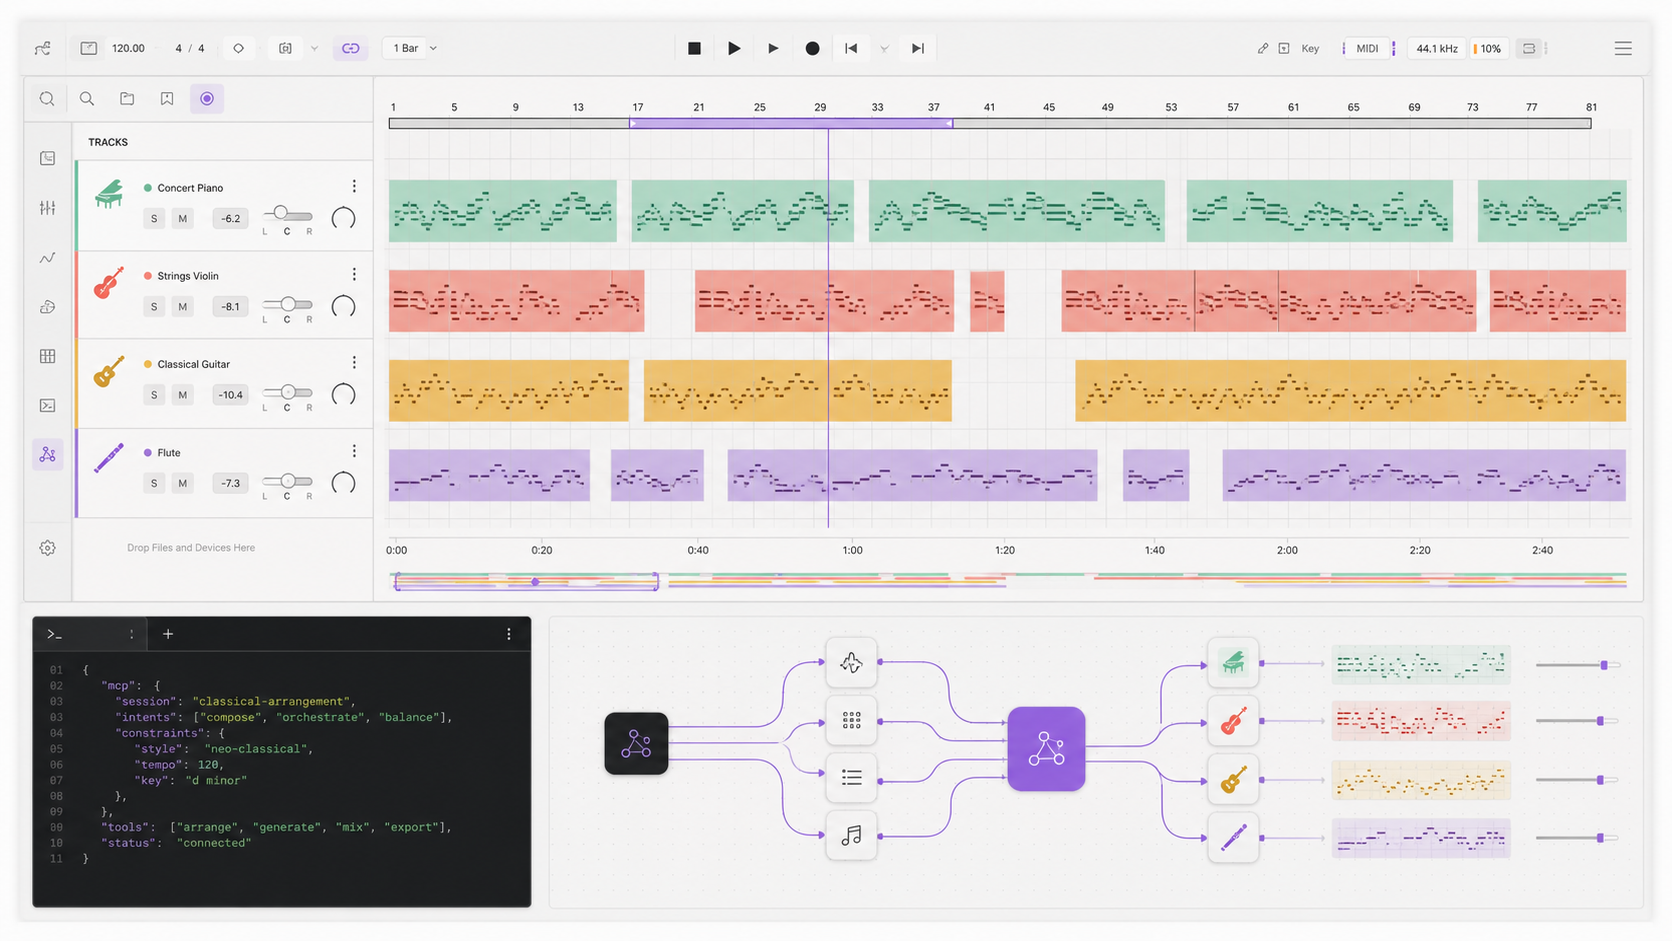1672x941 pixels.
Task: Expand the chevron beside the capture icon
Action: [x=314, y=48]
